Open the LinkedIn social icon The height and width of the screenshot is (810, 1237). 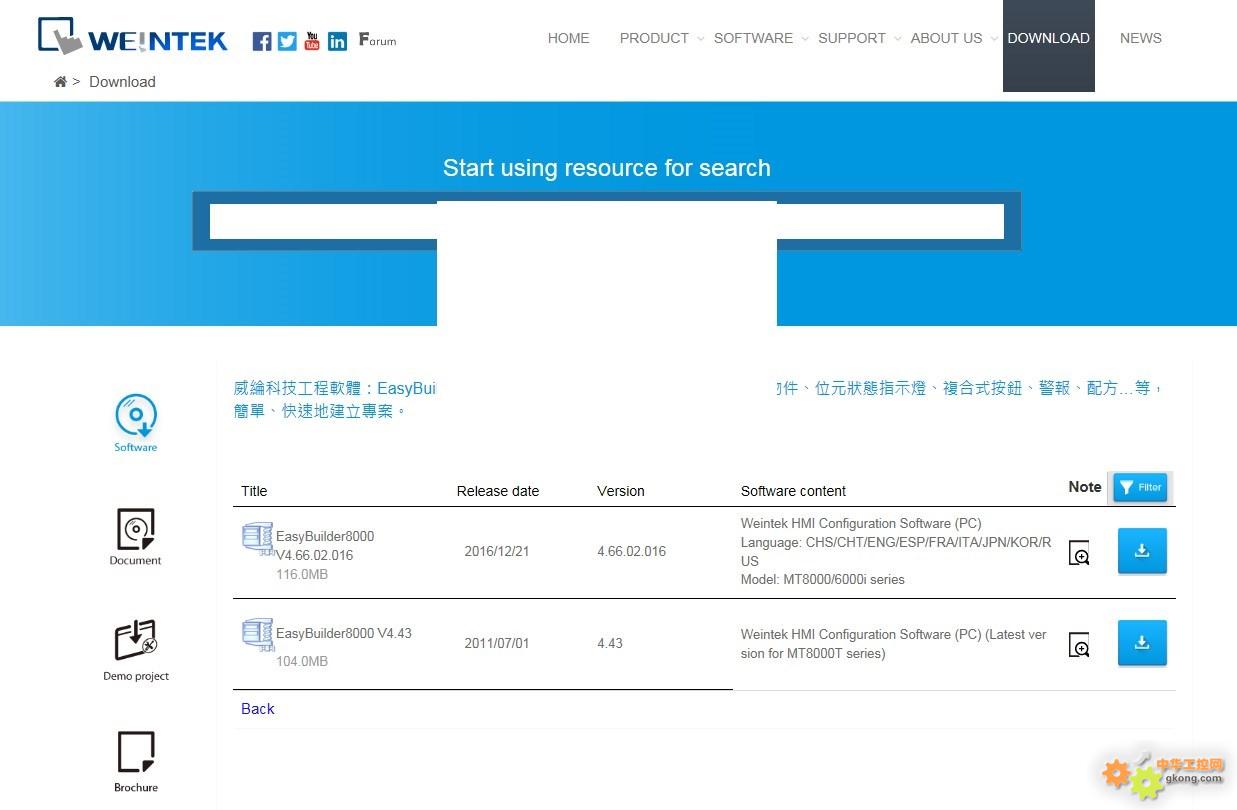[338, 41]
